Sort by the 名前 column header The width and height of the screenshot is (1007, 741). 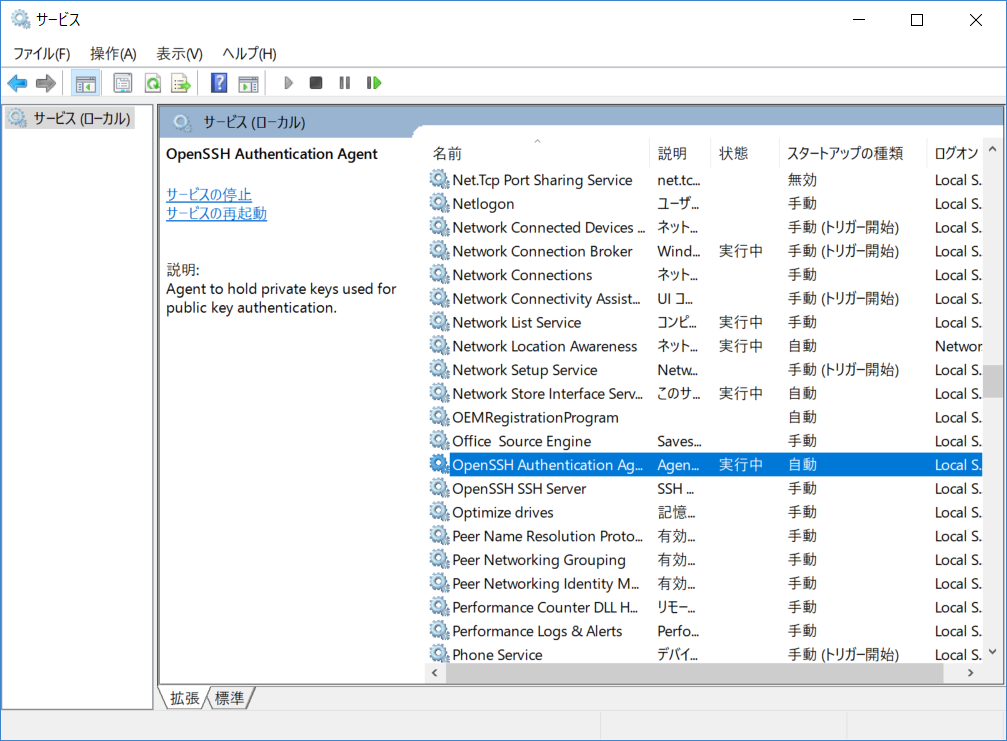click(538, 153)
